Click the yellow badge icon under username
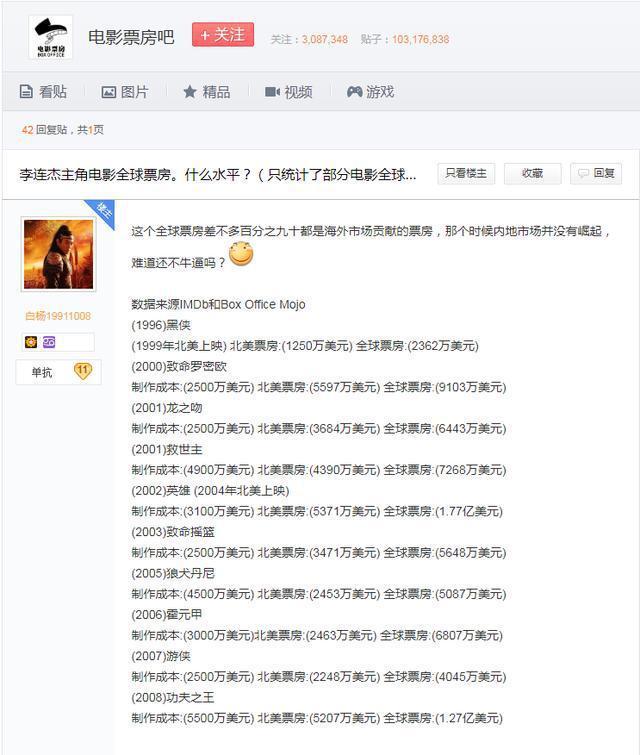The width and height of the screenshot is (640, 755). click(x=31, y=342)
